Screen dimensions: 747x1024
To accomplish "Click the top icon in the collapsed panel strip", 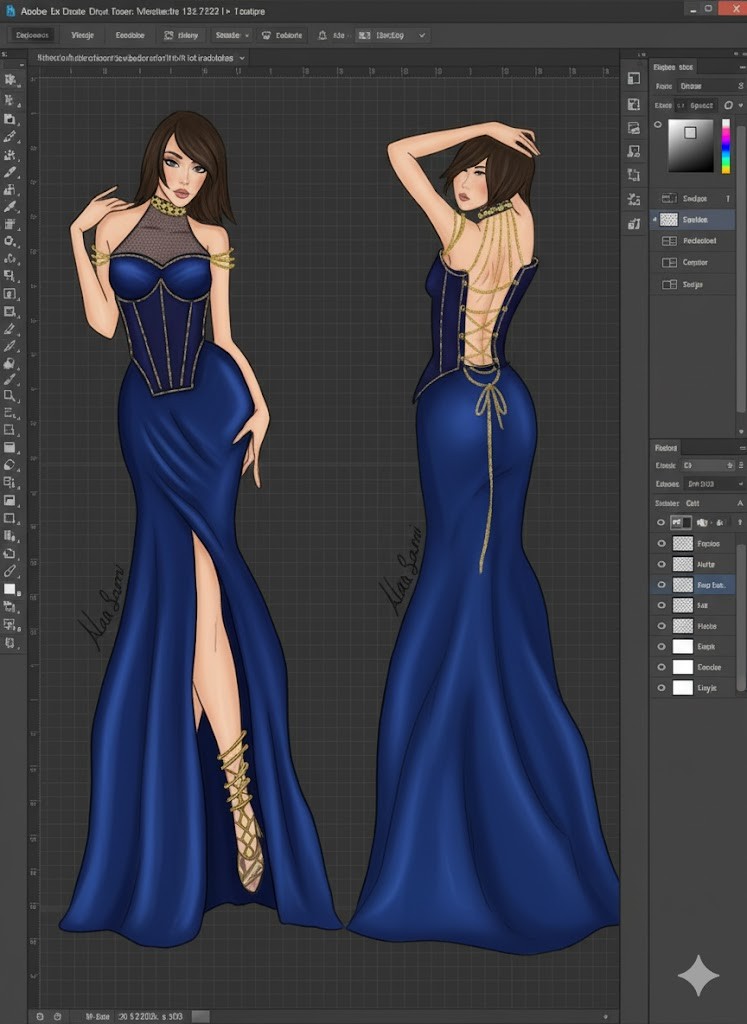I will [633, 79].
